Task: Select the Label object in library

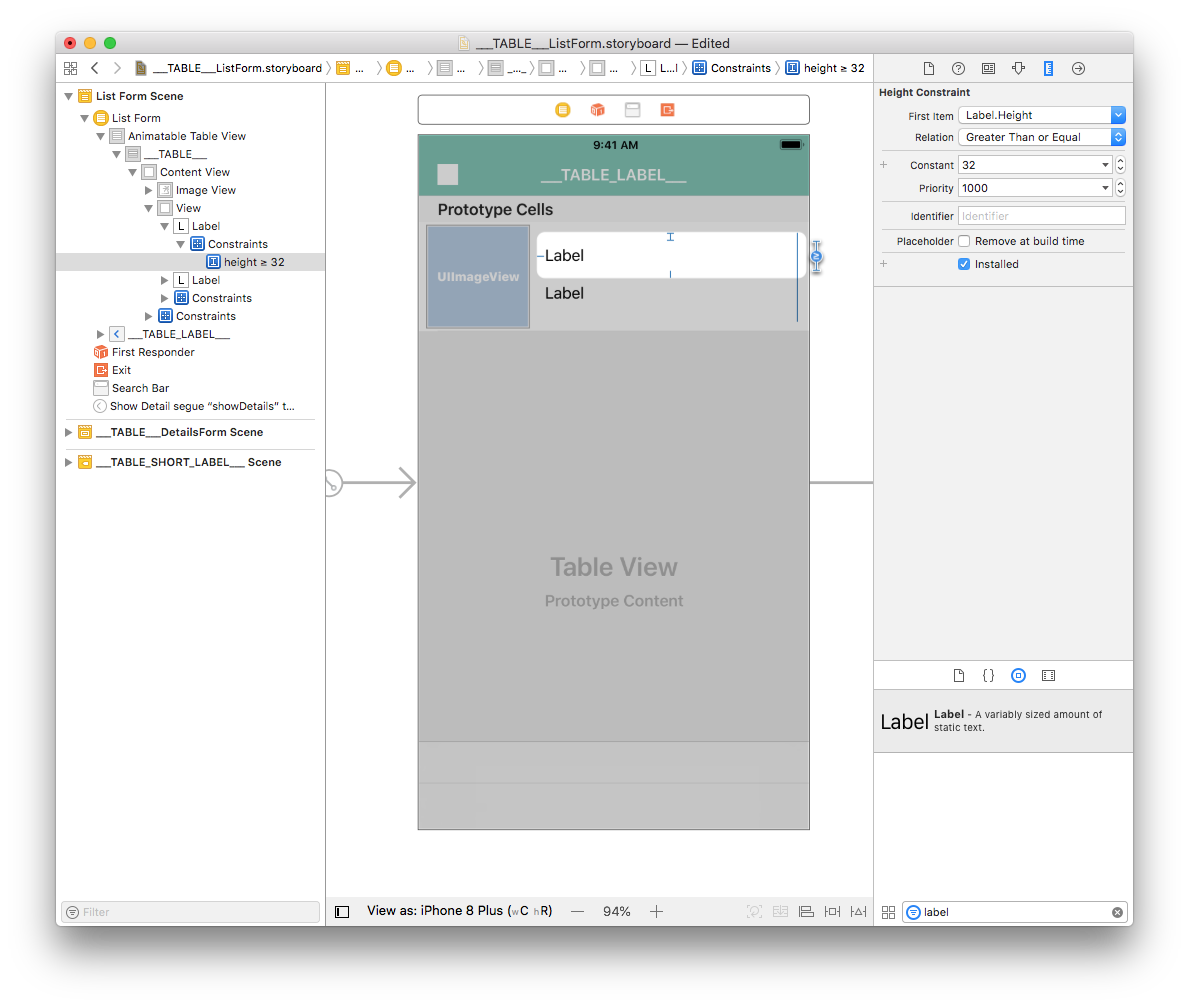Action: point(1003,721)
